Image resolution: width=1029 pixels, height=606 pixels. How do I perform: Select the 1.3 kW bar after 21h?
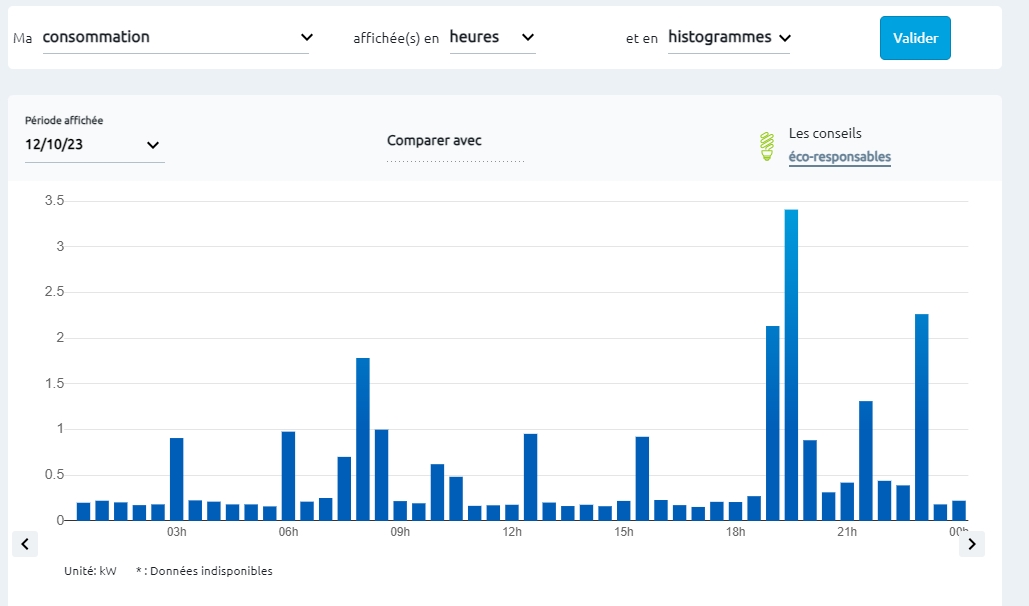coord(866,460)
